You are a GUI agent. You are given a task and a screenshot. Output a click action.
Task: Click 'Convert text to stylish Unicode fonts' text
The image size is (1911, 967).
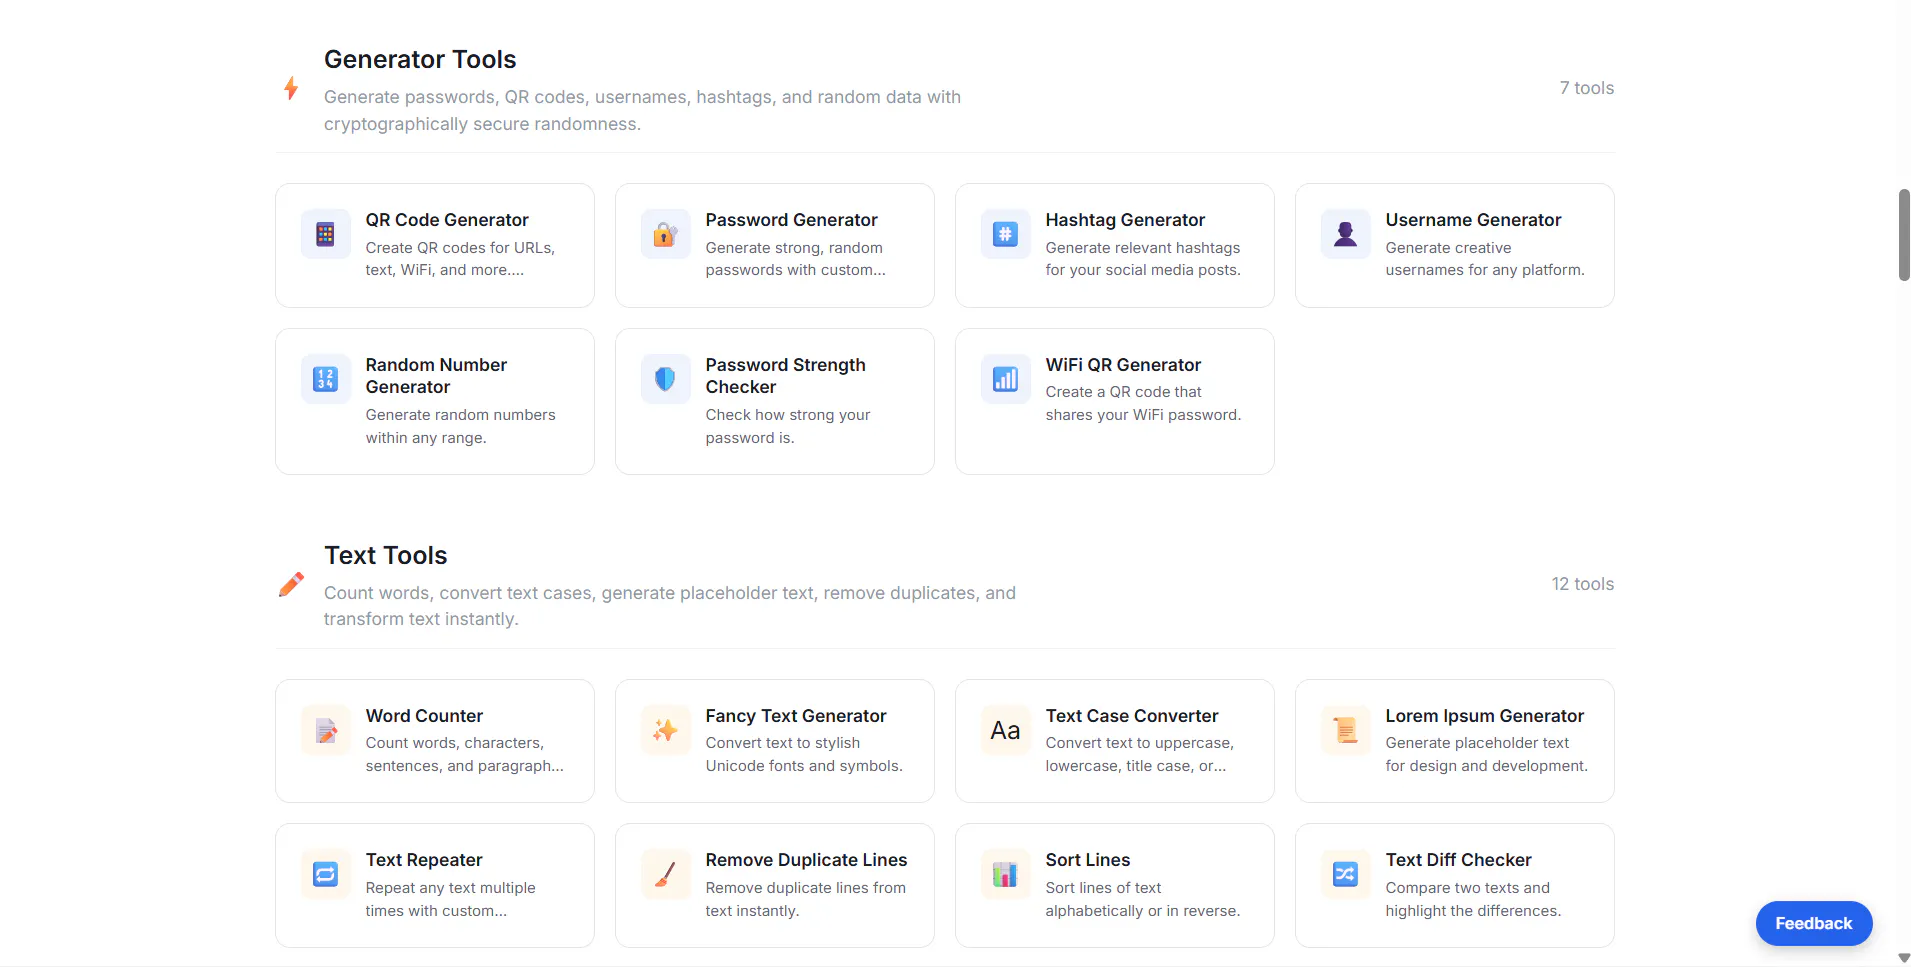pos(804,754)
